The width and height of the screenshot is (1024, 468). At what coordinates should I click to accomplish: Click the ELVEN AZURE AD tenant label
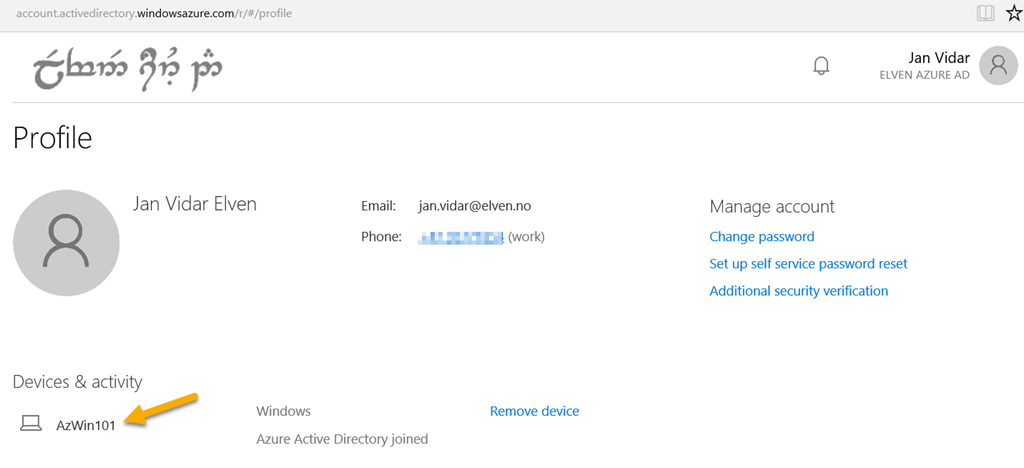tap(925, 75)
